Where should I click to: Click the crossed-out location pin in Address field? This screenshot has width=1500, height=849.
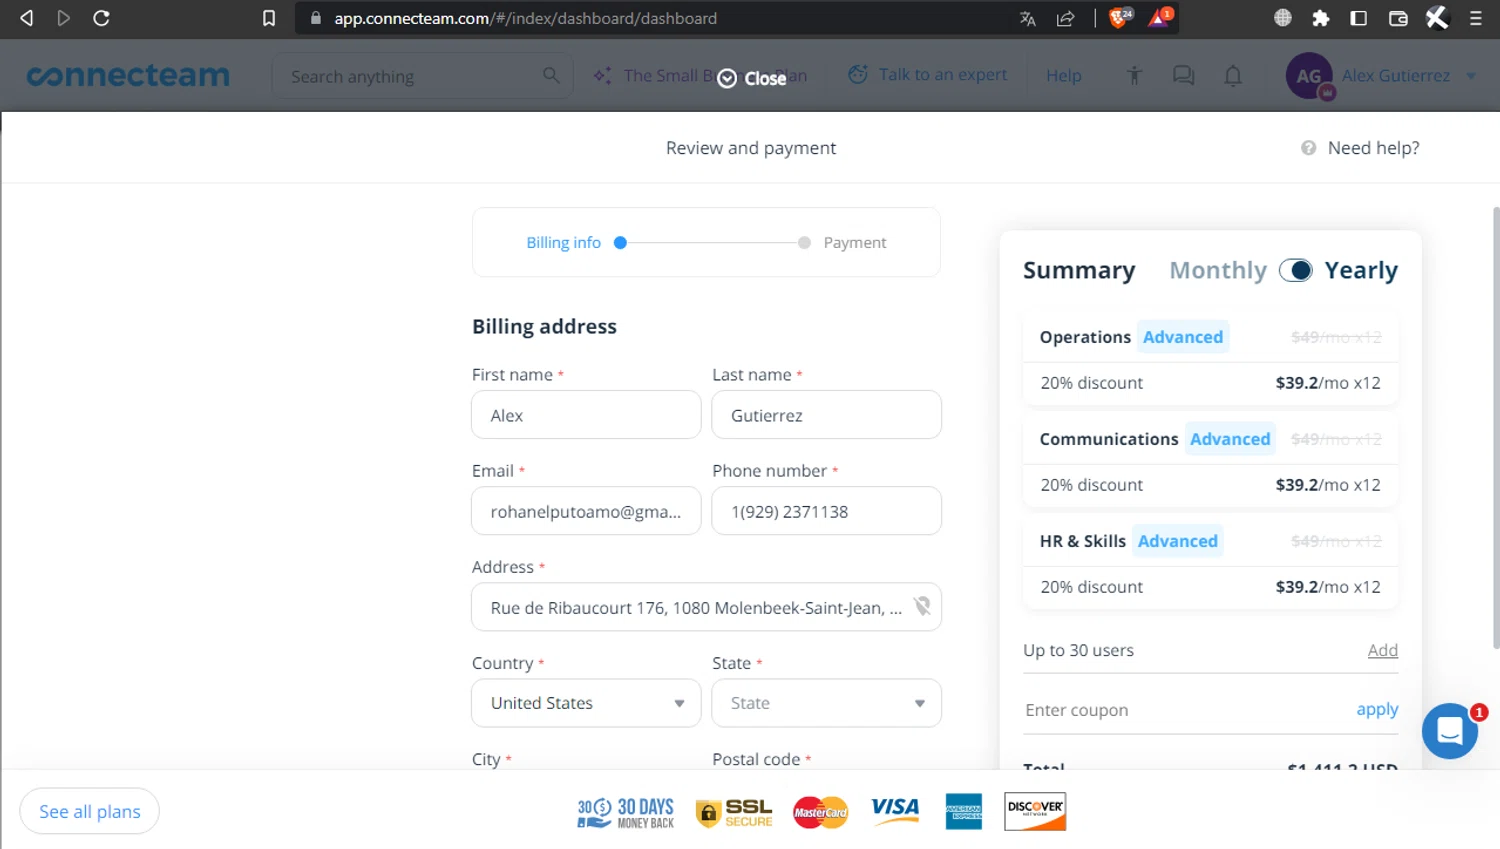click(x=922, y=606)
